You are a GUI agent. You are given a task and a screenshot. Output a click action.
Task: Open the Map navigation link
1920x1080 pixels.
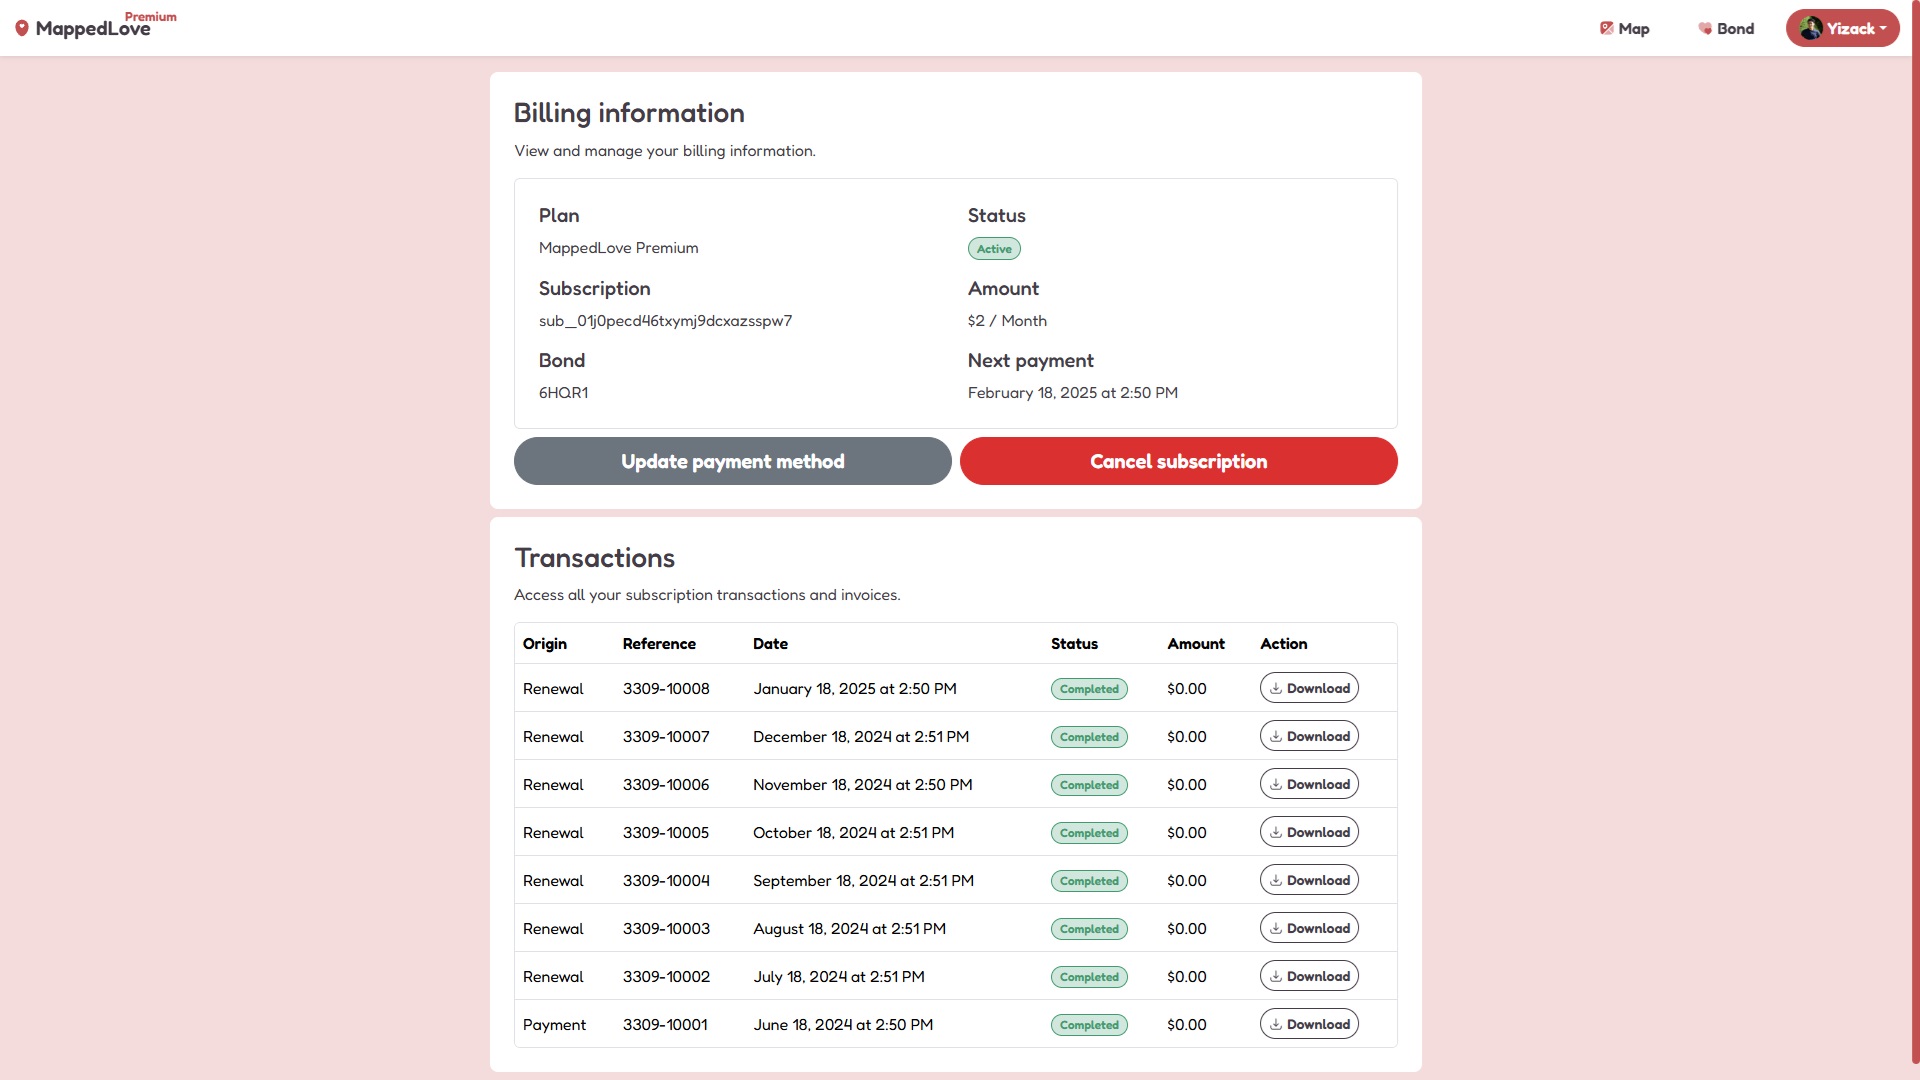pos(1625,28)
